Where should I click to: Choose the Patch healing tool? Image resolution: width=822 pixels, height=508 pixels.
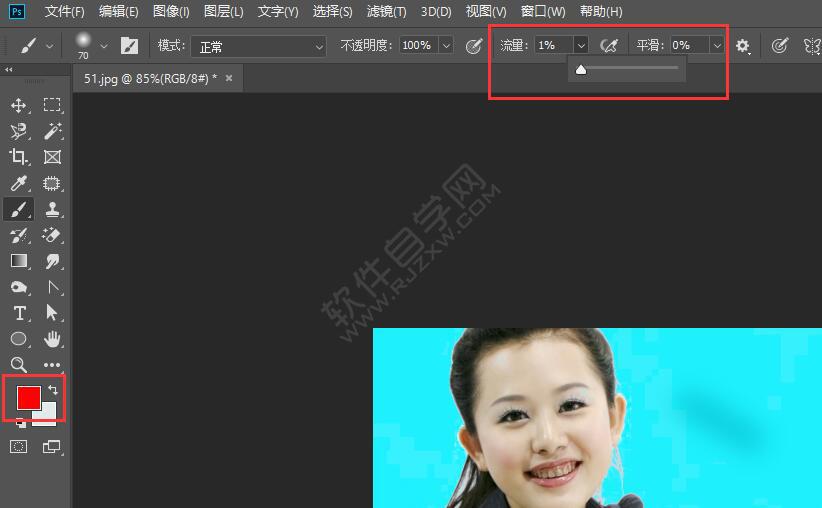[52, 183]
